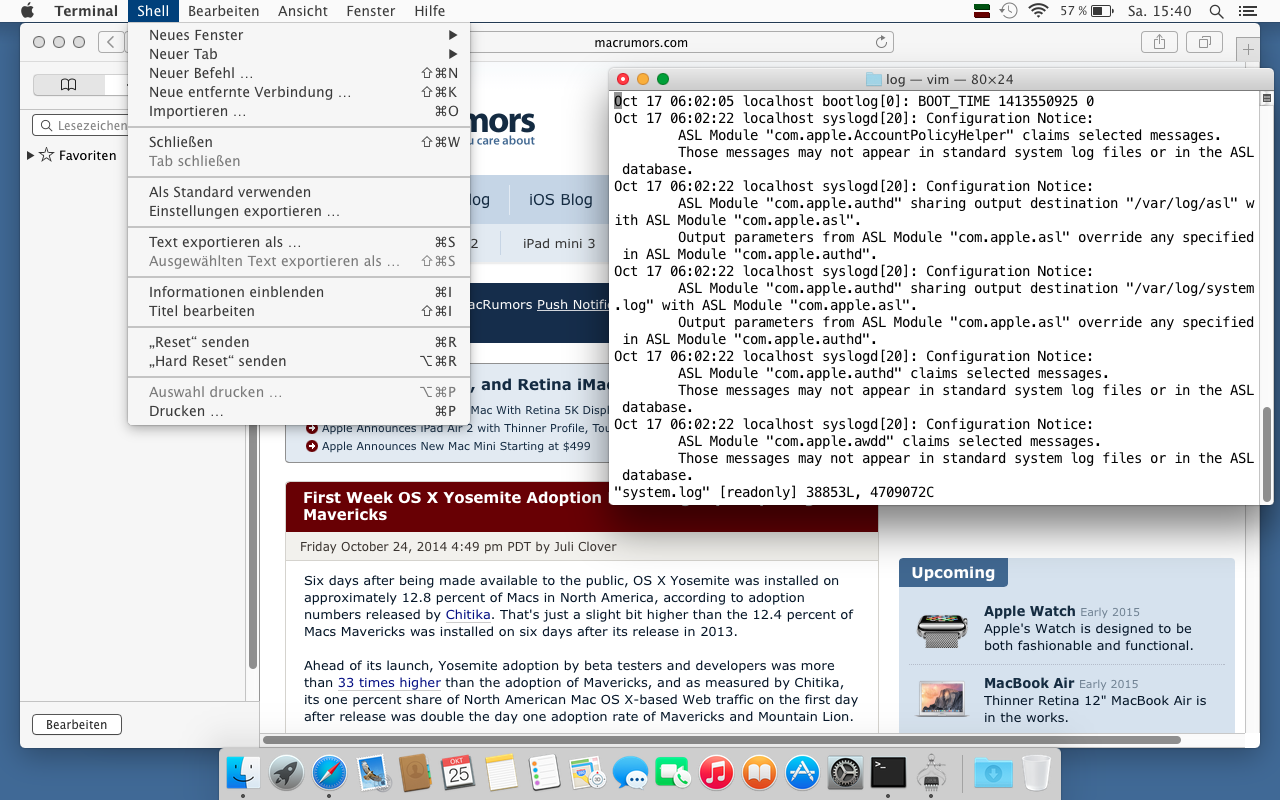Open System Preferences gear icon in Dock
Image resolution: width=1280 pixels, height=800 pixels.
click(x=845, y=772)
